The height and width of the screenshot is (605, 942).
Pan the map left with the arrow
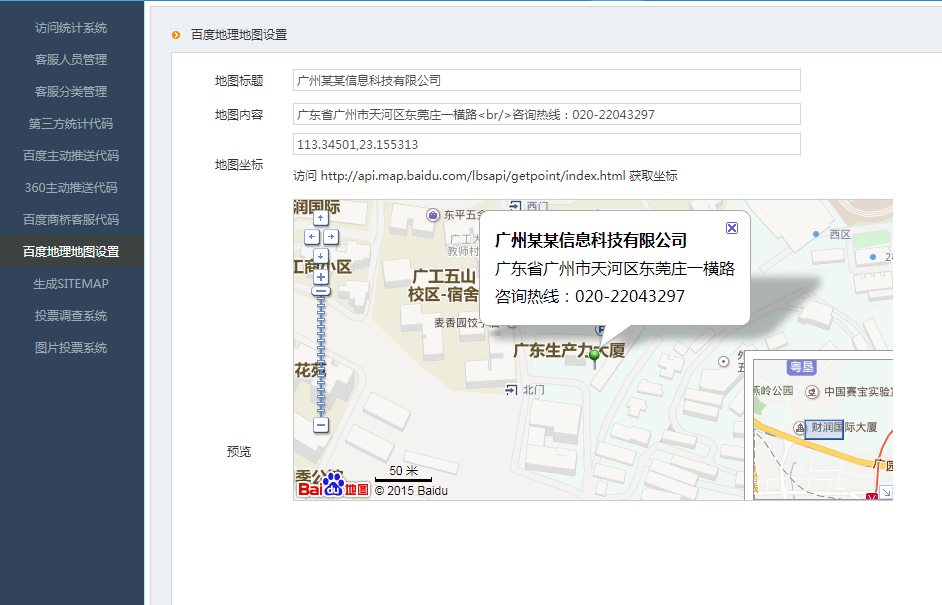pyautogui.click(x=312, y=237)
